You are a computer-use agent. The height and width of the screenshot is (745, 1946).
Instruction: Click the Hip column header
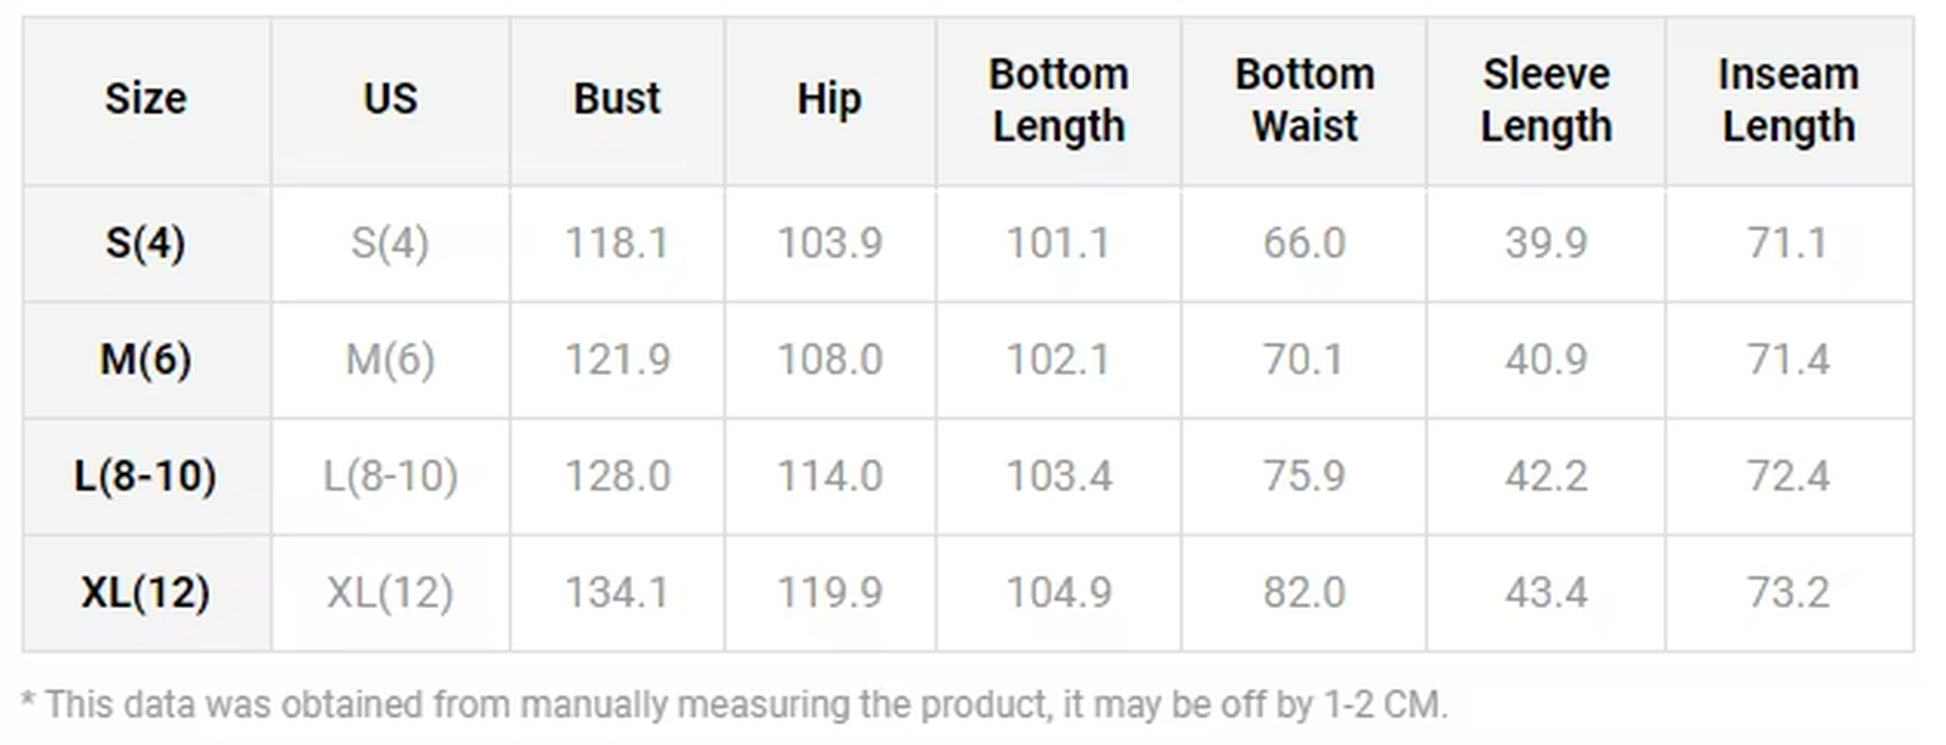829,99
